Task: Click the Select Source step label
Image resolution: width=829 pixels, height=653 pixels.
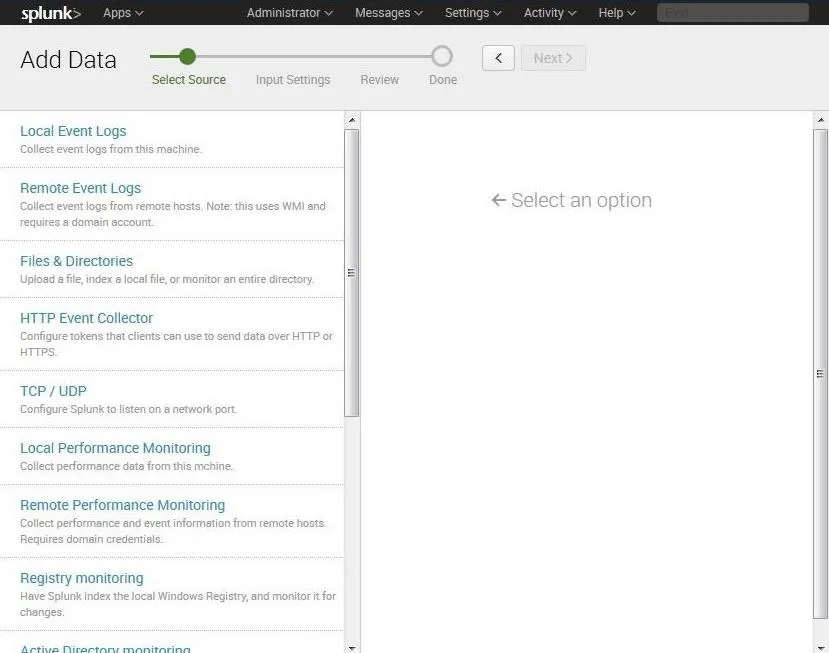Action: (x=189, y=80)
